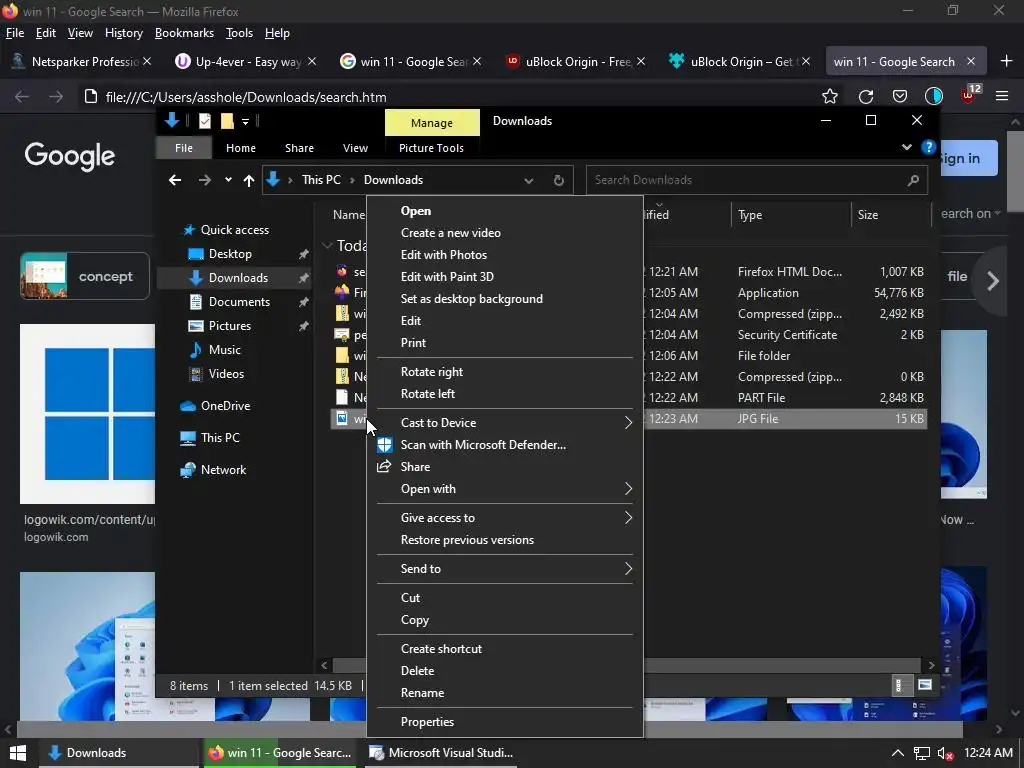Open recent locations dropdown arrow
Viewport: 1024px width, 768px height.
coord(228,180)
